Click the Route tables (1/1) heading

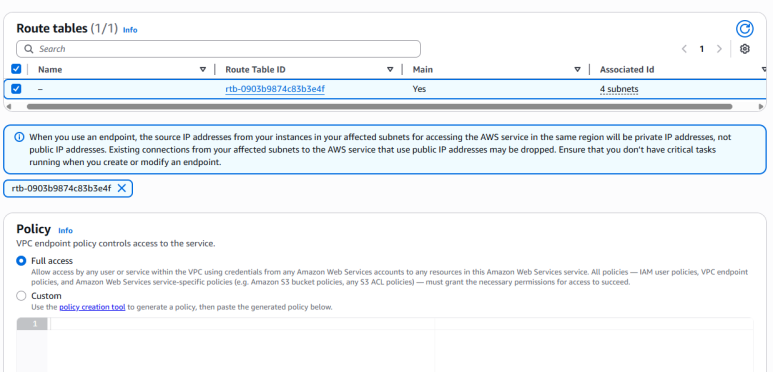[67, 29]
